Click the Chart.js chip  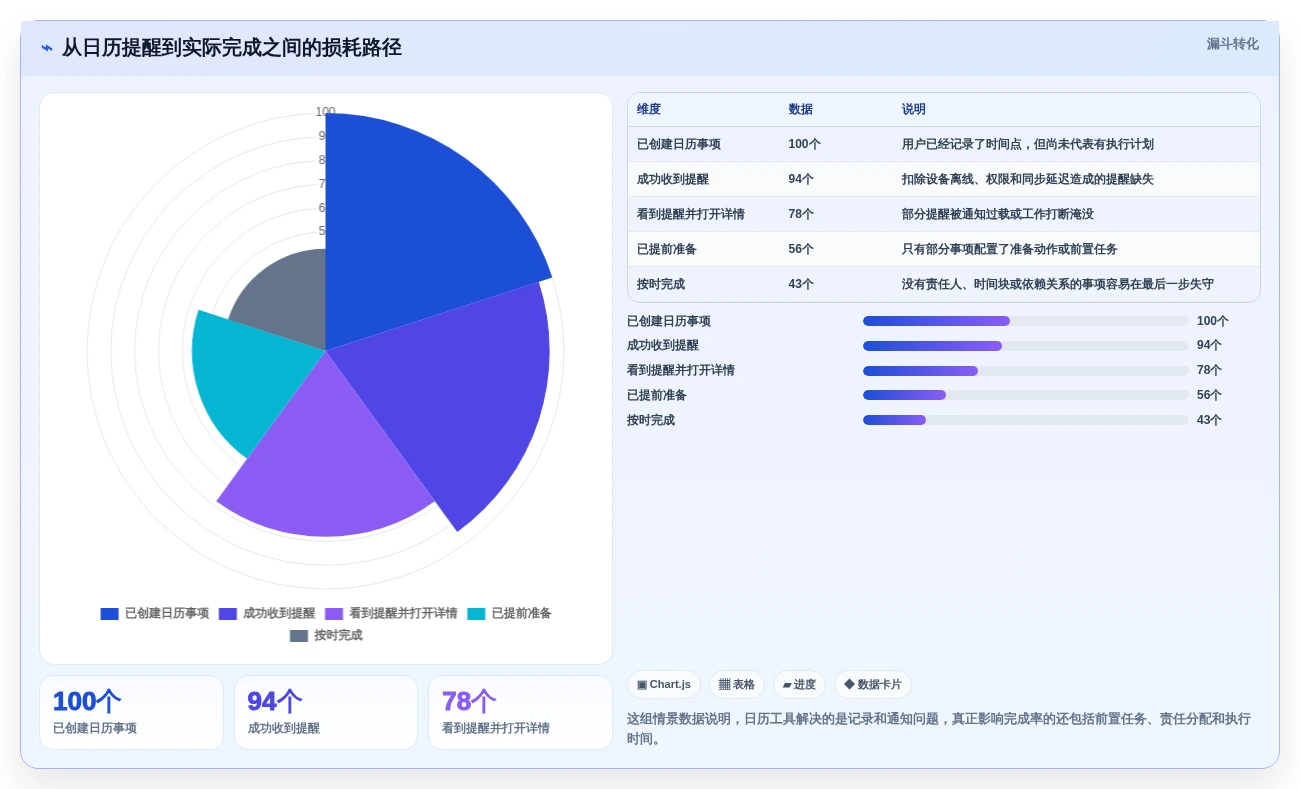click(x=664, y=685)
